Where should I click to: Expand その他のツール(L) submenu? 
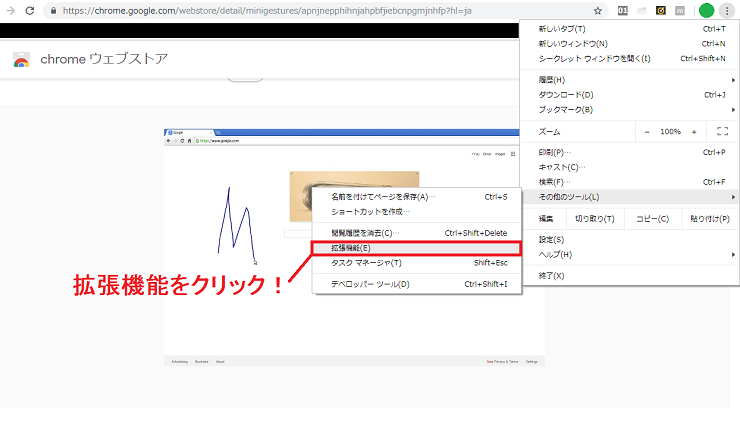[x=630, y=197]
